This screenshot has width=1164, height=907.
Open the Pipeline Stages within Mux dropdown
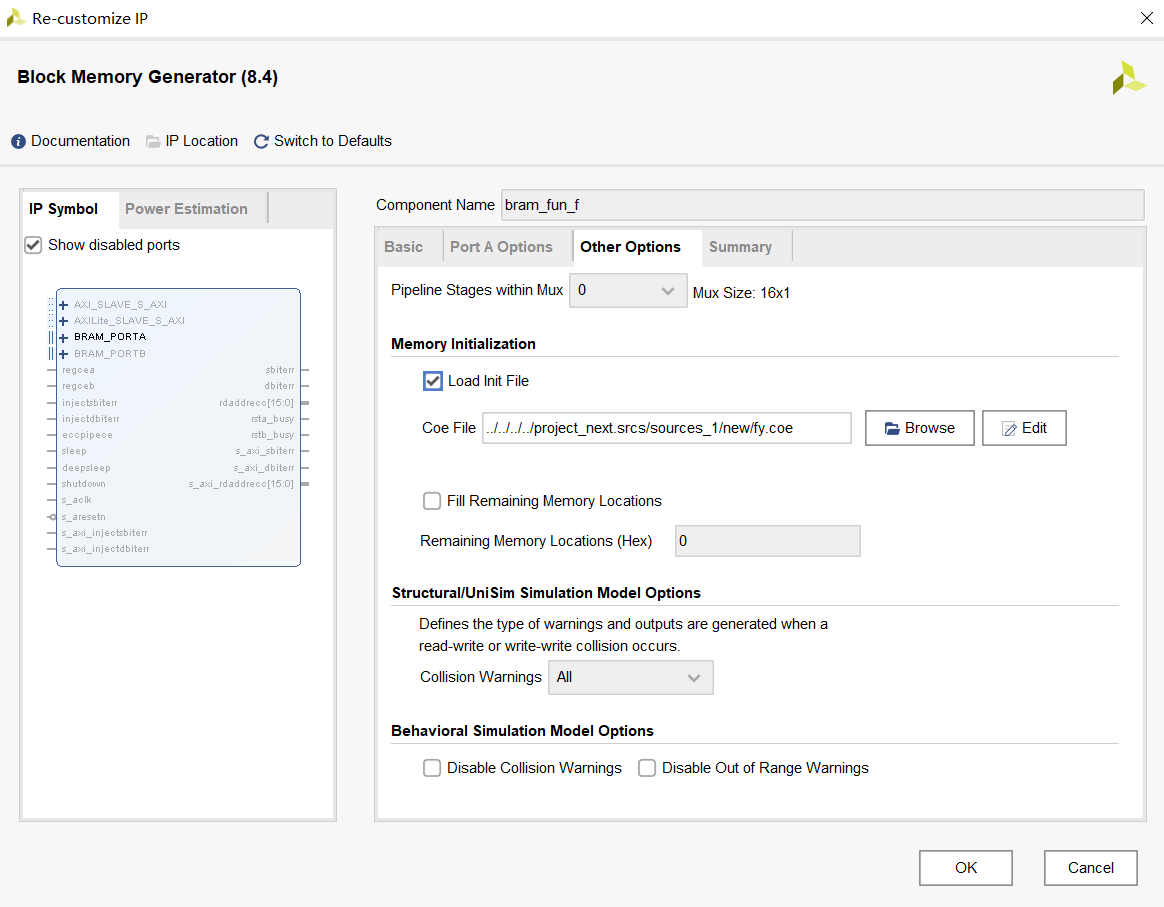(x=628, y=291)
